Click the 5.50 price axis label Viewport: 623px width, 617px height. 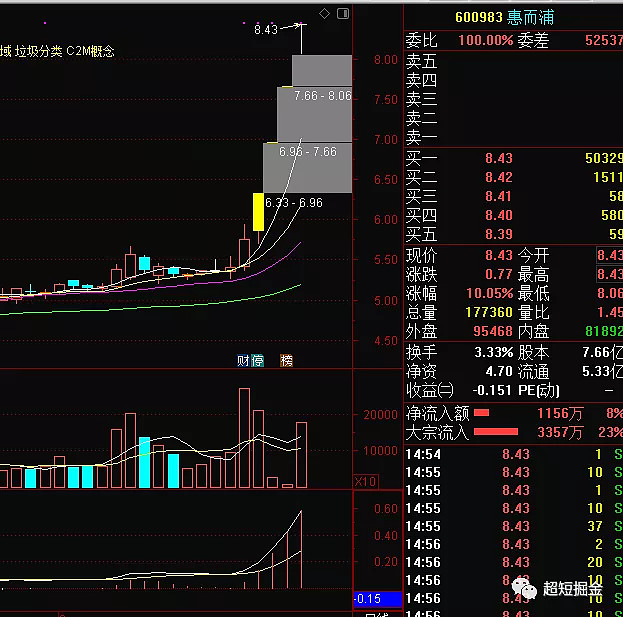pos(385,259)
